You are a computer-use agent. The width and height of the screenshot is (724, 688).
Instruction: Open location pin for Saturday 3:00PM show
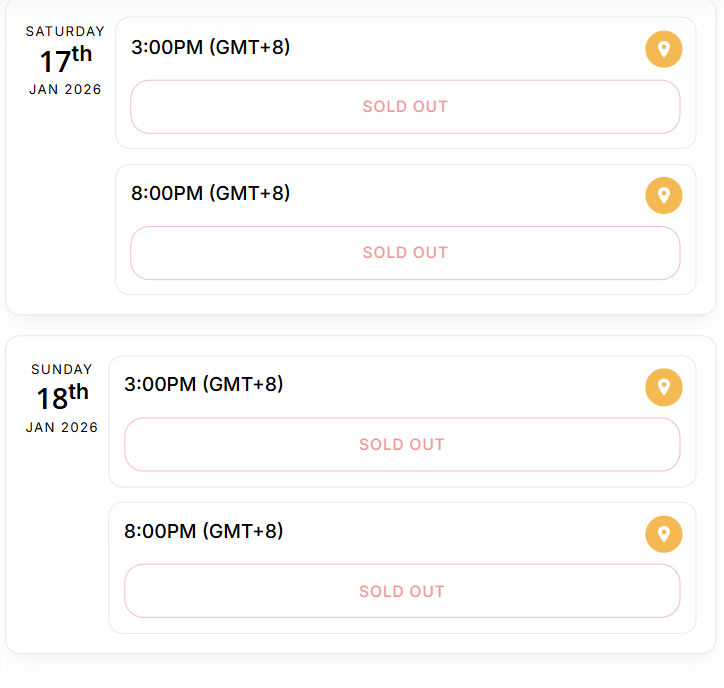[663, 49]
